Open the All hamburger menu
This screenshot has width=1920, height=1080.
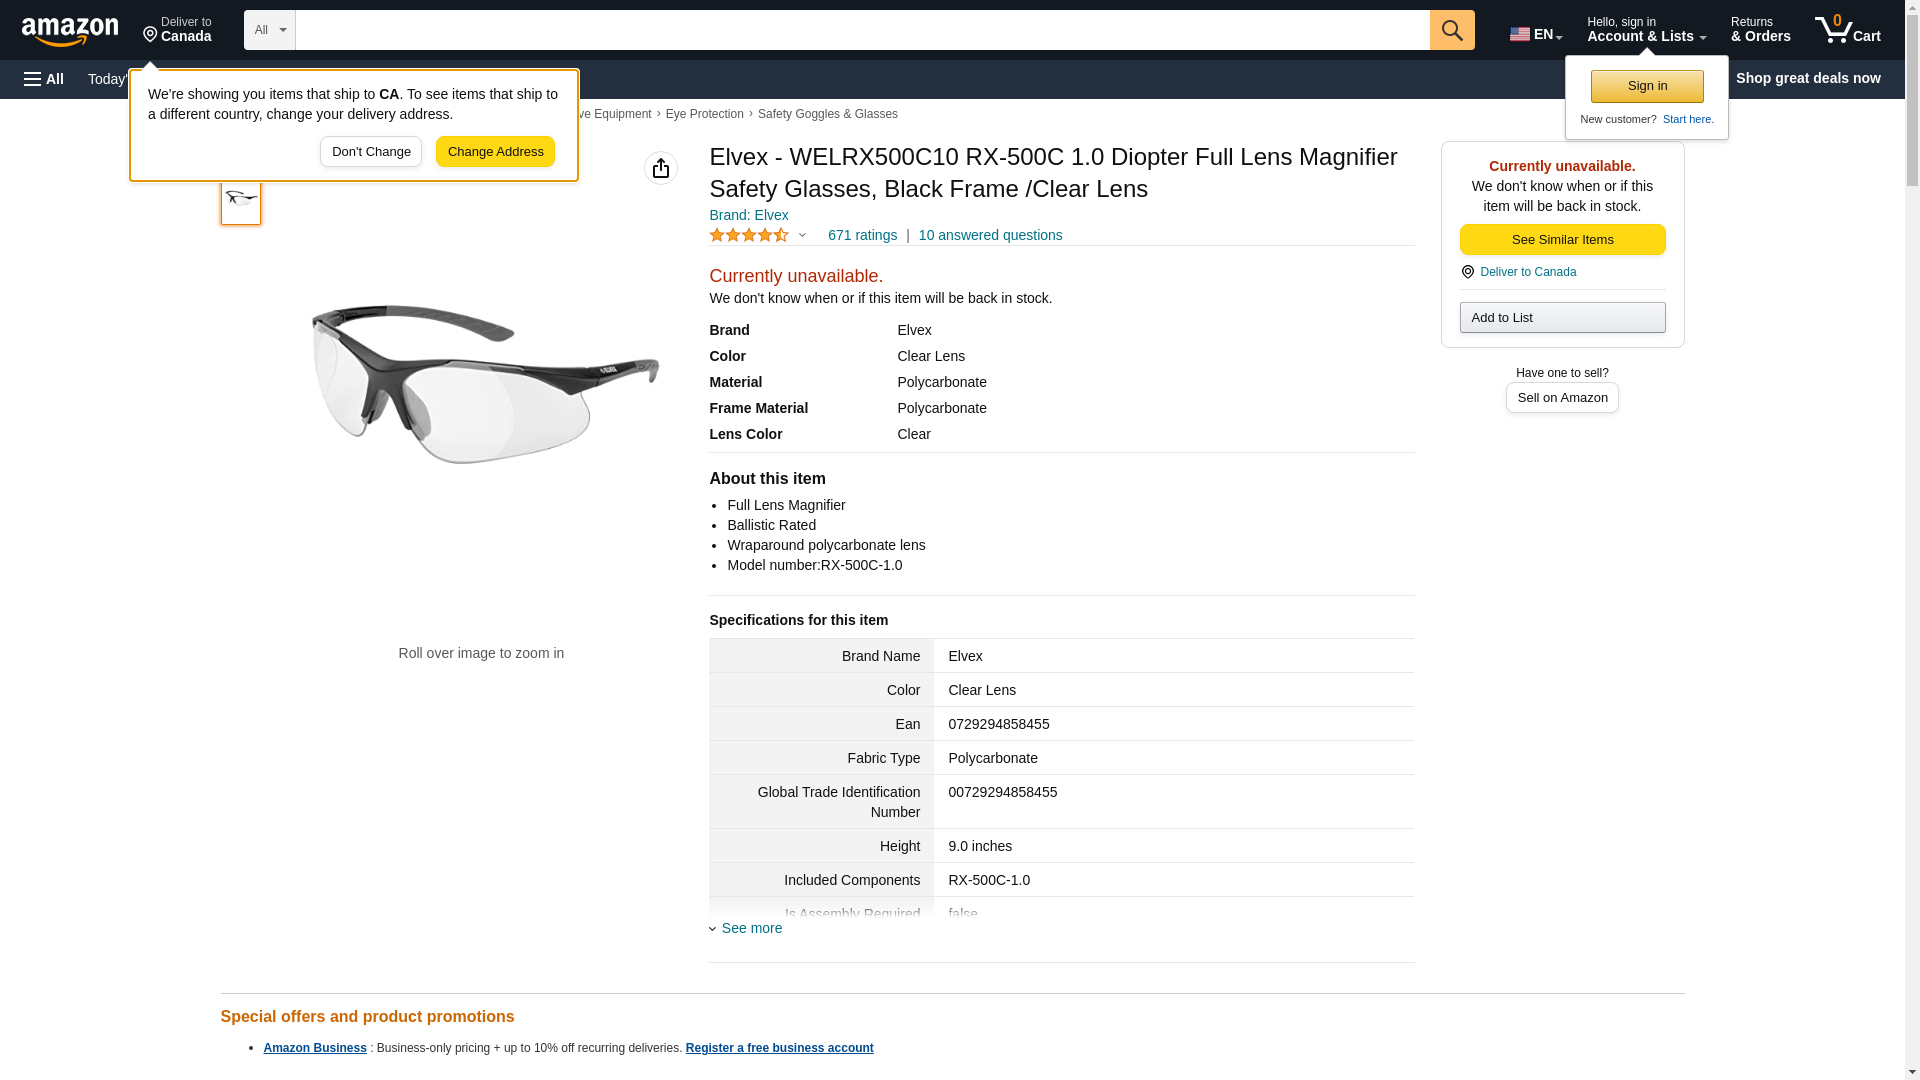(44, 79)
